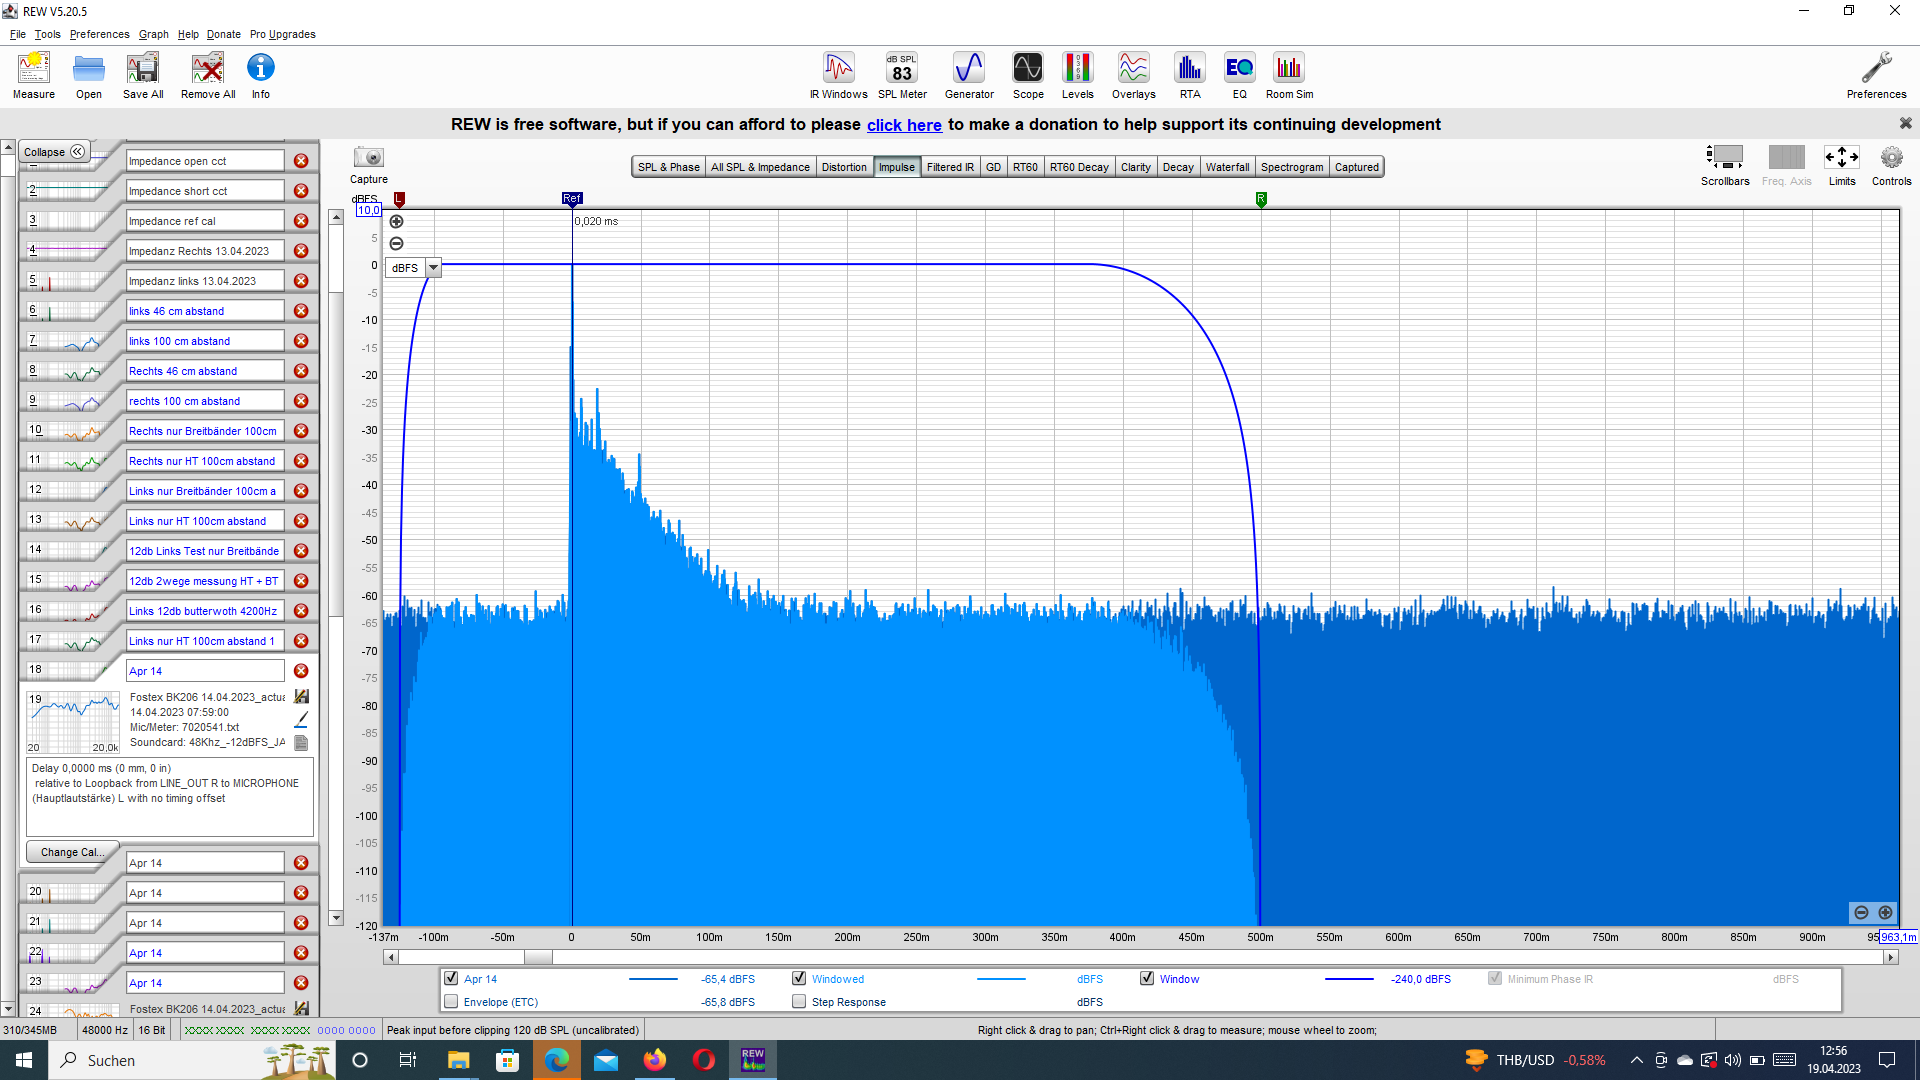1920x1080 pixels.
Task: Open the Tools menu
Action: click(48, 34)
